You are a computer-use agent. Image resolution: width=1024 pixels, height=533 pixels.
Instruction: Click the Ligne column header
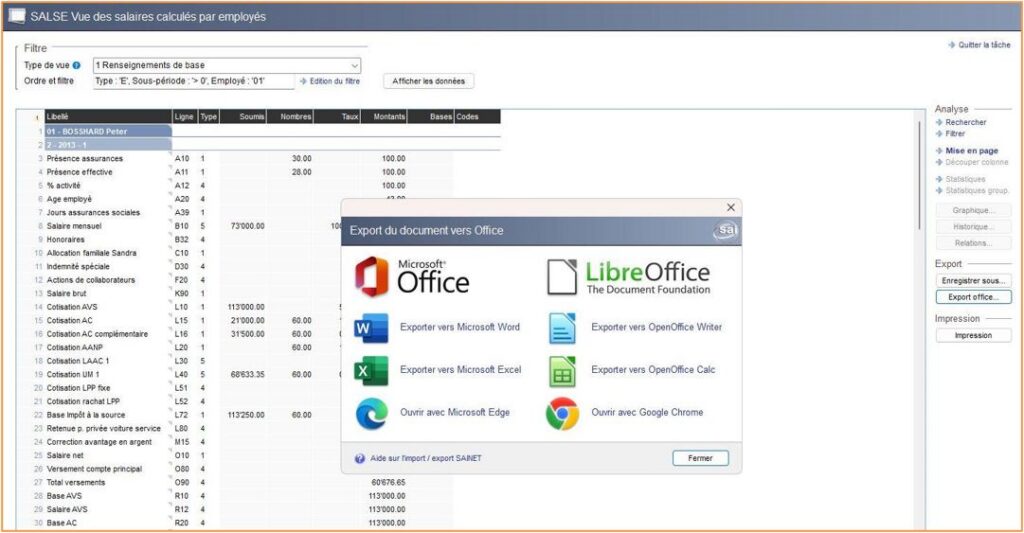tap(184, 117)
